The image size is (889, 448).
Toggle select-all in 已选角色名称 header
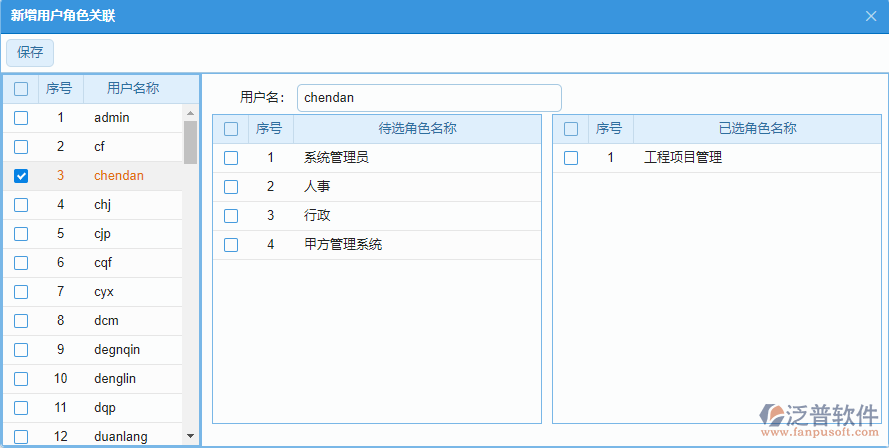(x=571, y=129)
